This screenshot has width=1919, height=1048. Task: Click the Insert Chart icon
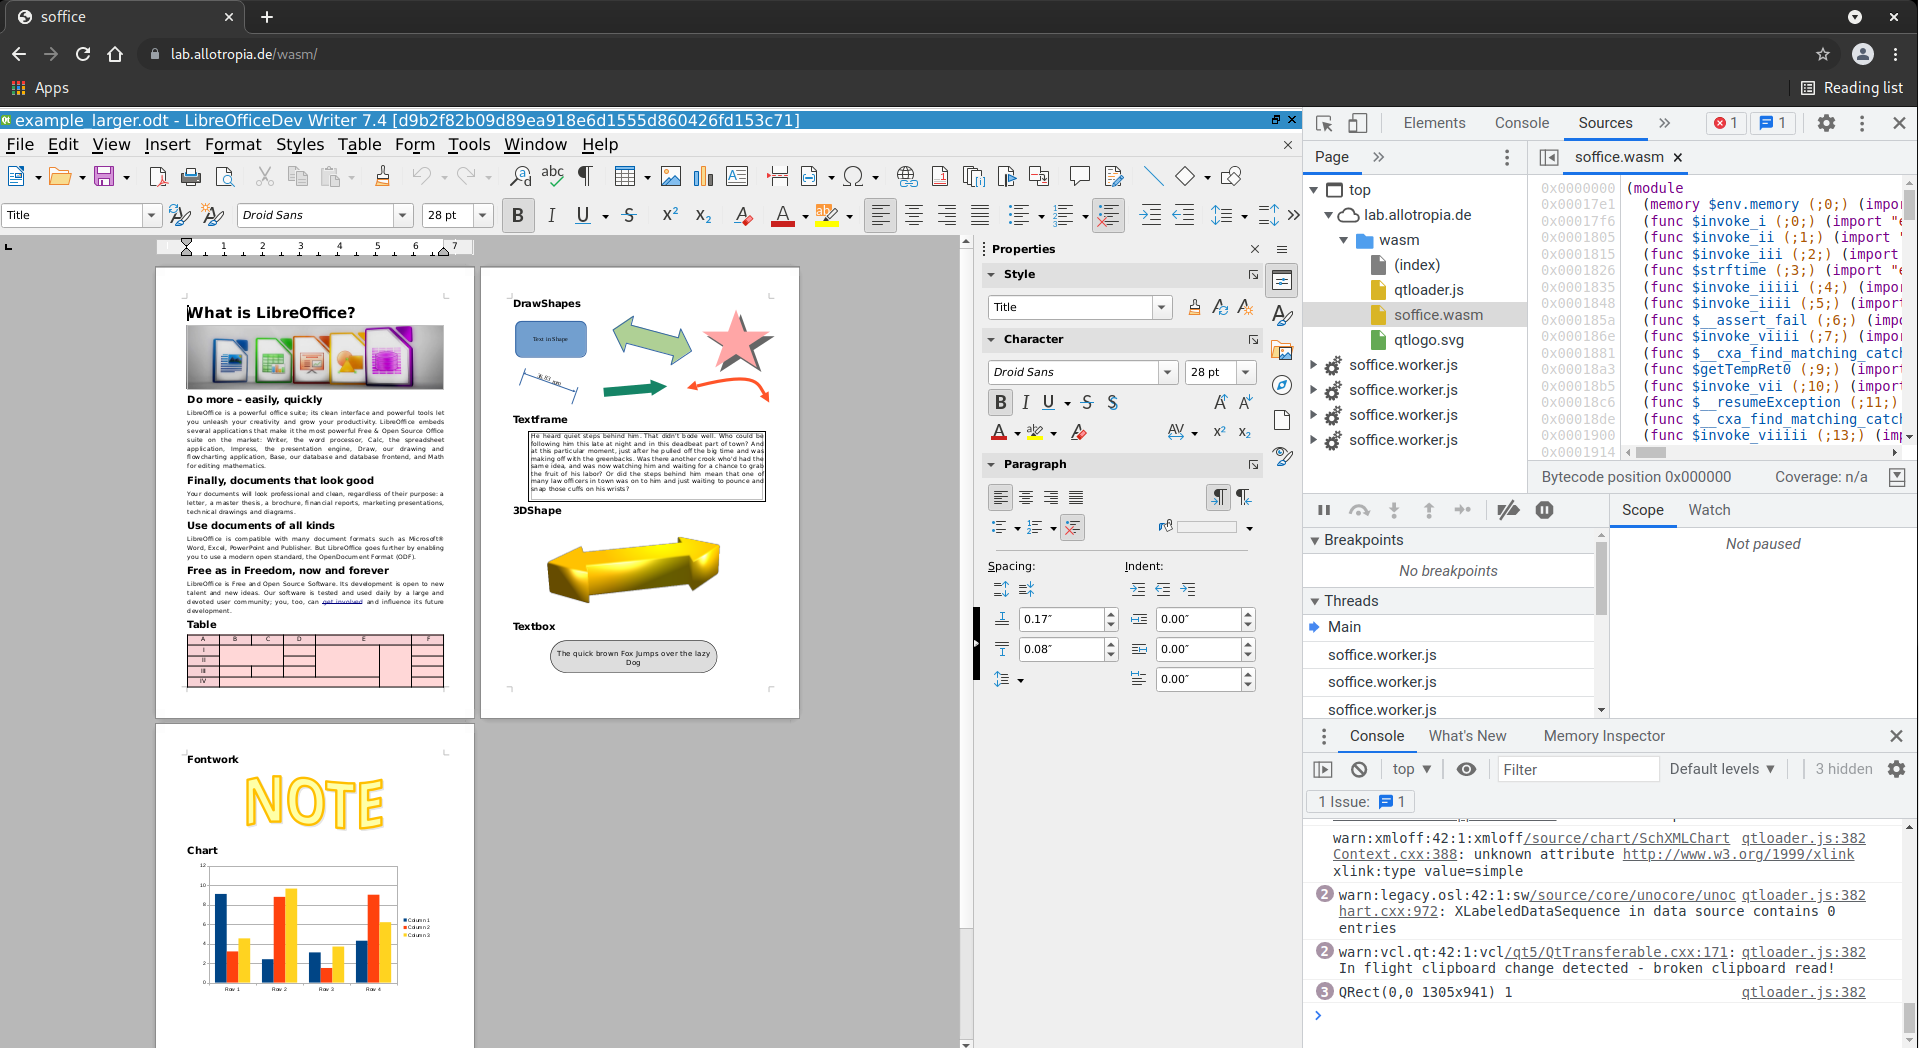click(x=704, y=176)
